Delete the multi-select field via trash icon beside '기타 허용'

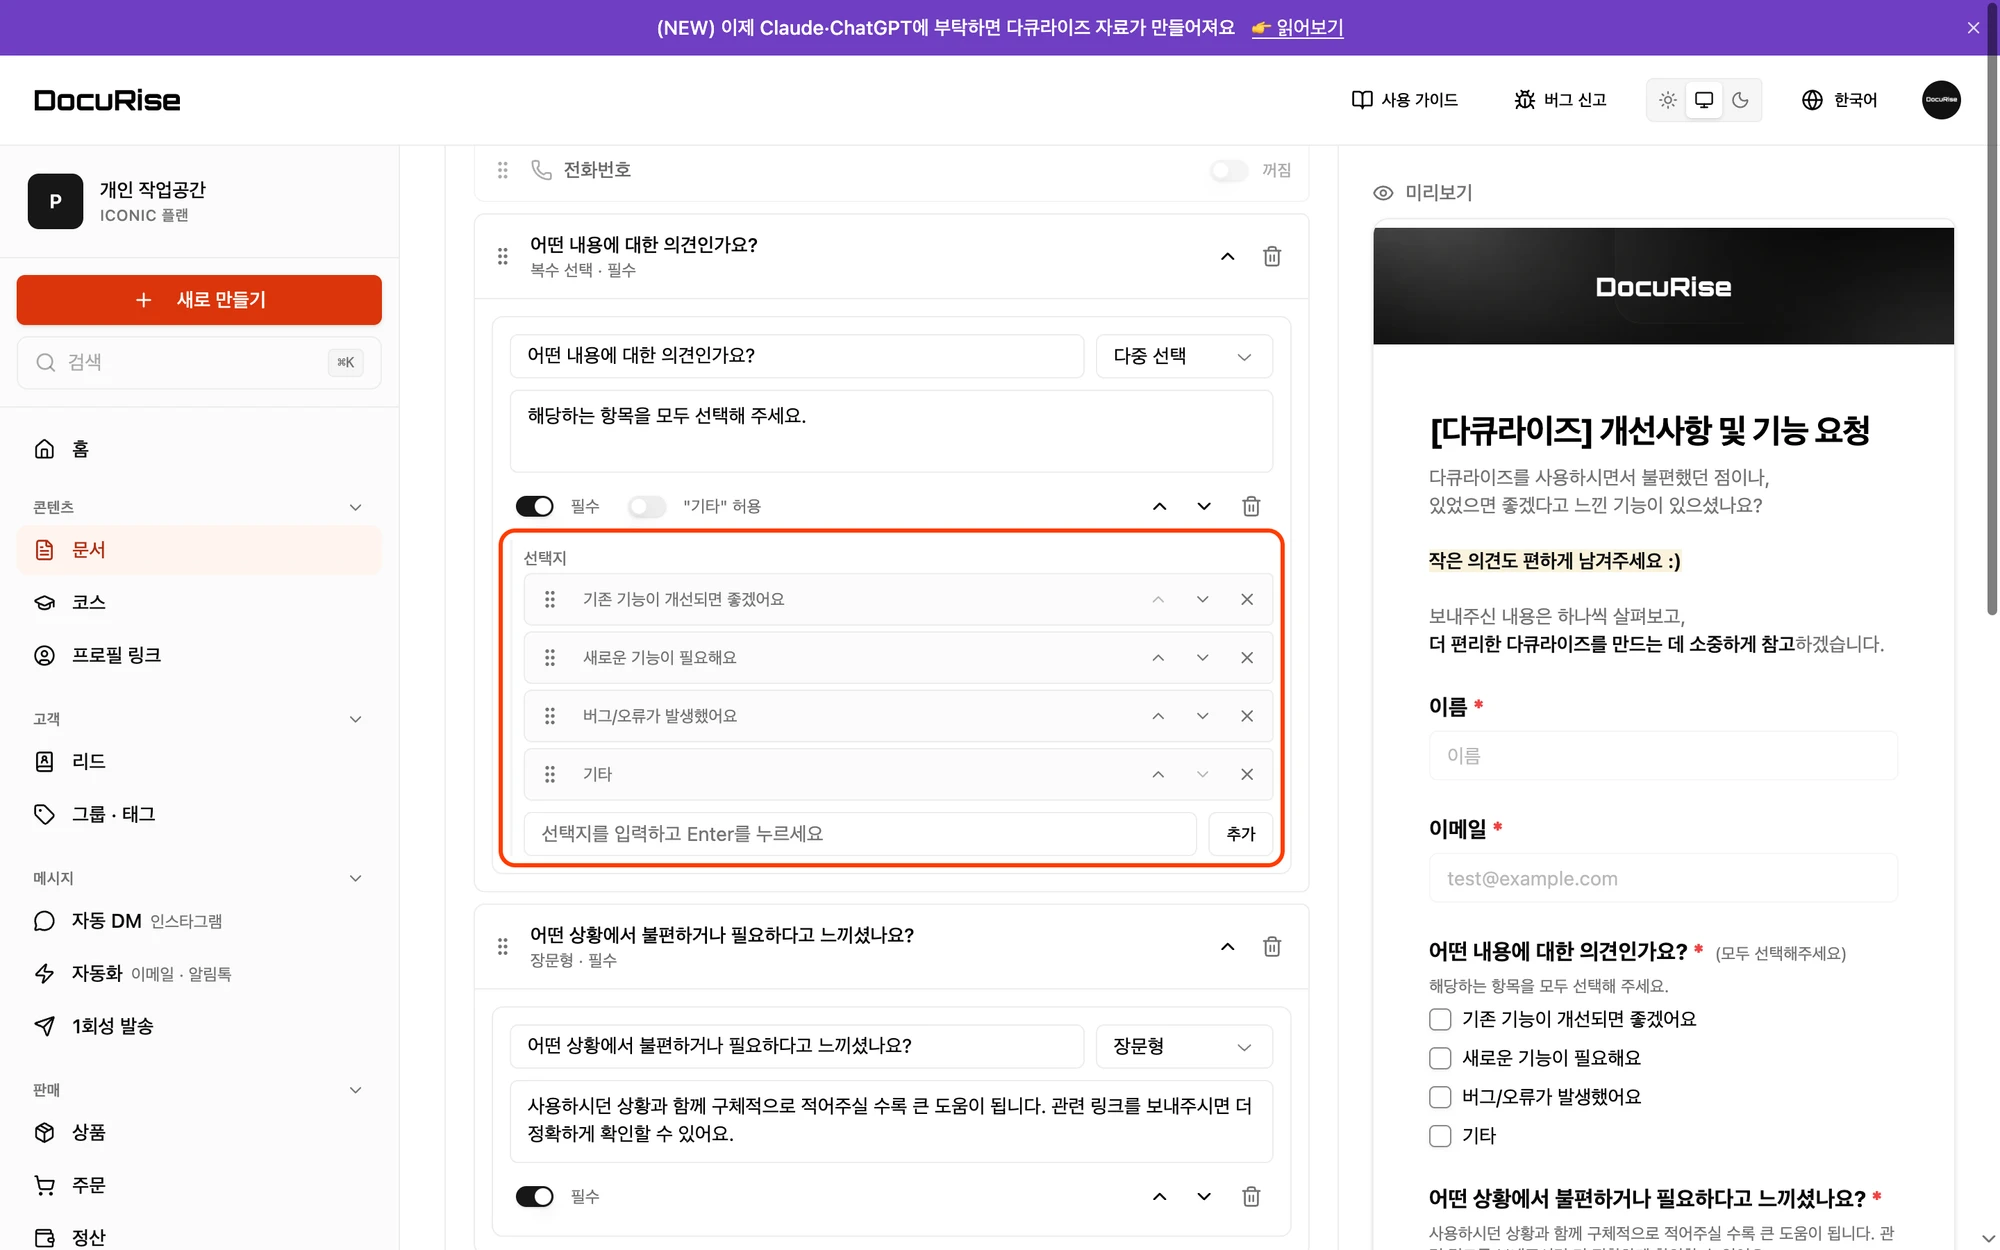click(1251, 506)
